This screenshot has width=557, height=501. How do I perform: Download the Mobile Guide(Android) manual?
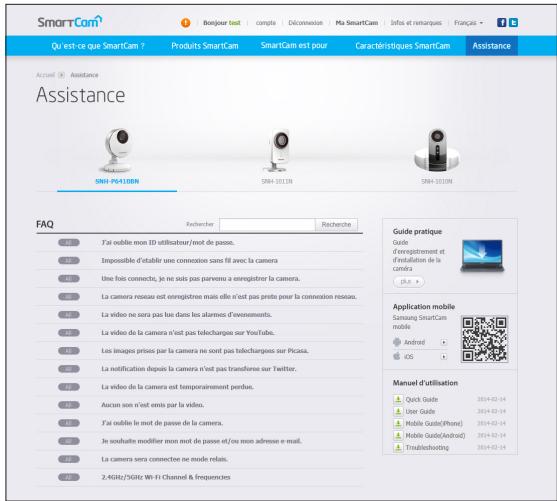(435, 436)
